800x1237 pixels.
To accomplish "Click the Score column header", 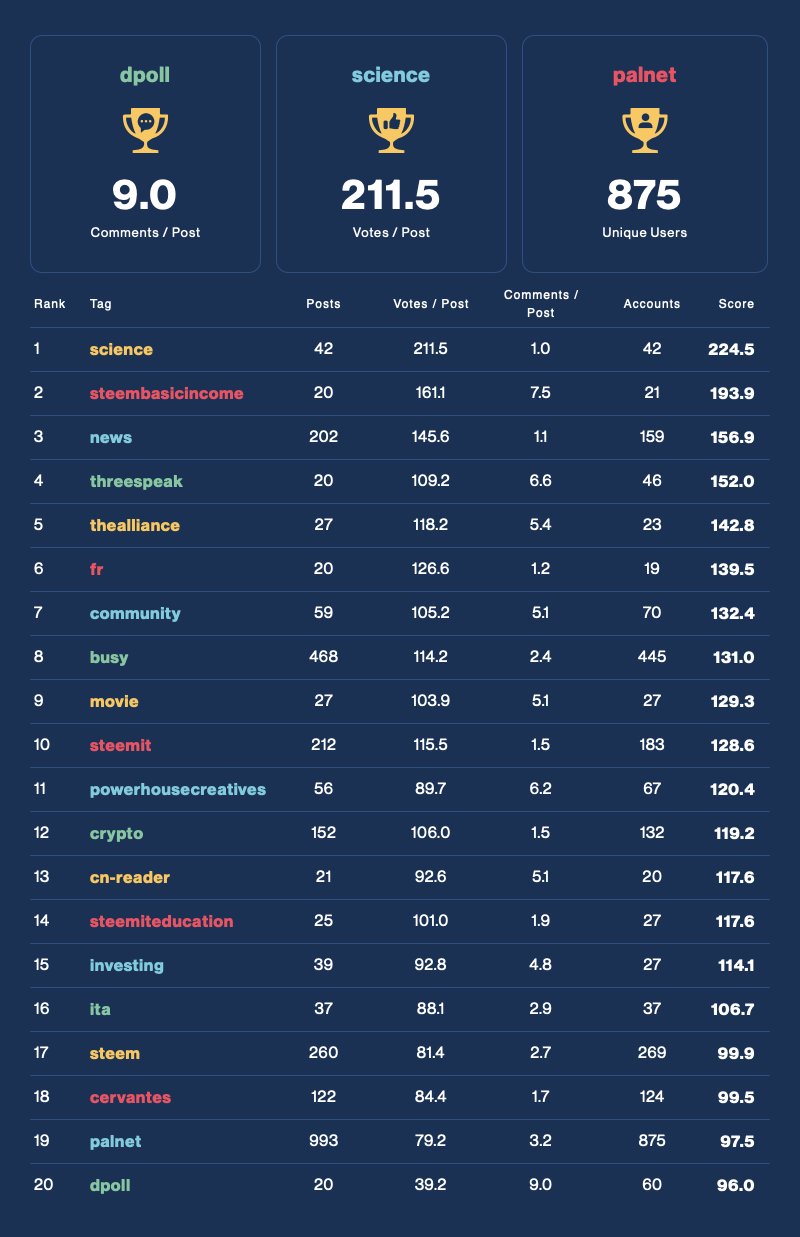I will point(736,304).
